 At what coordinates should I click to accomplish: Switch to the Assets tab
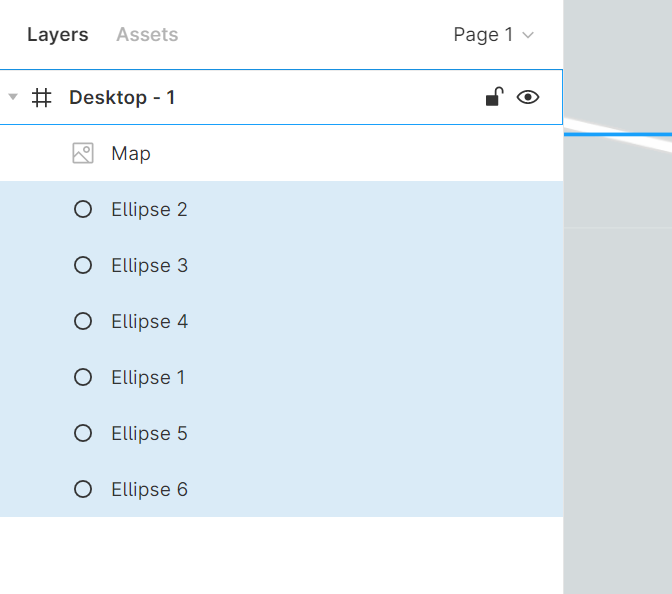coord(147,34)
